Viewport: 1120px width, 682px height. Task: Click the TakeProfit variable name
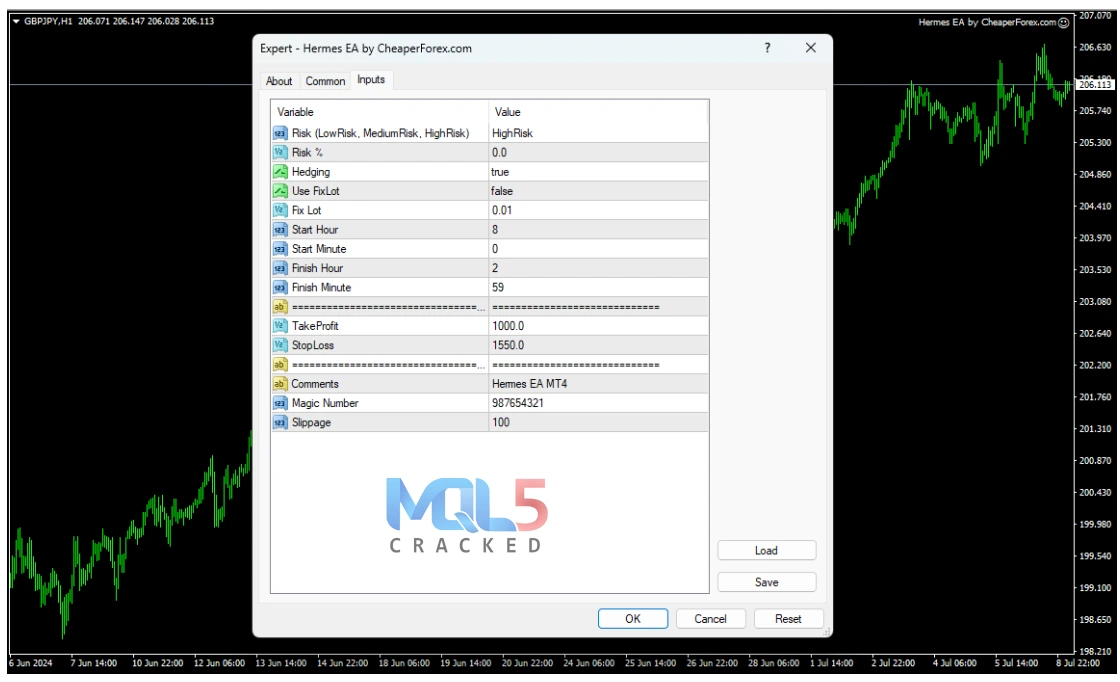click(x=315, y=326)
